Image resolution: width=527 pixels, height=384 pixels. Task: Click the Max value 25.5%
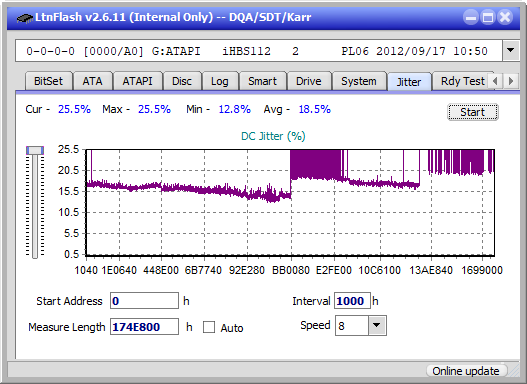point(154,109)
